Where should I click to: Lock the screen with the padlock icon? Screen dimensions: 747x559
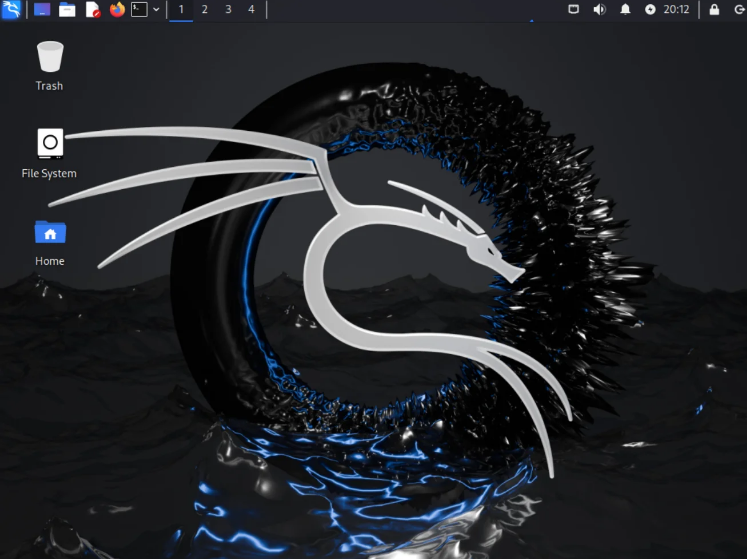714,10
